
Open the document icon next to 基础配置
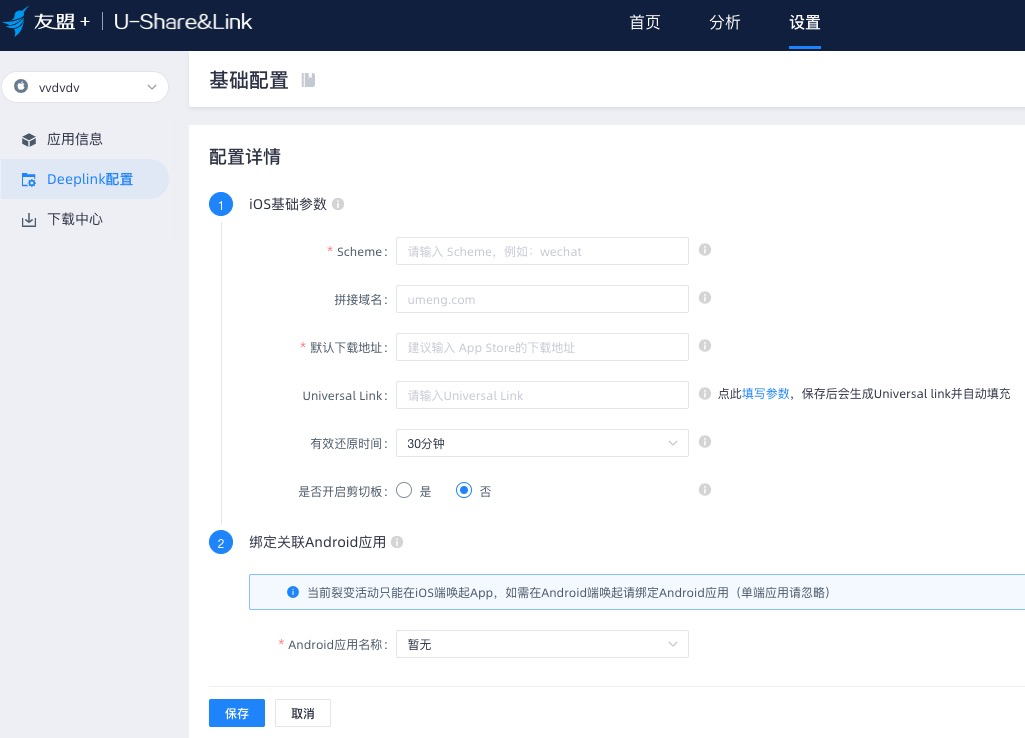308,80
